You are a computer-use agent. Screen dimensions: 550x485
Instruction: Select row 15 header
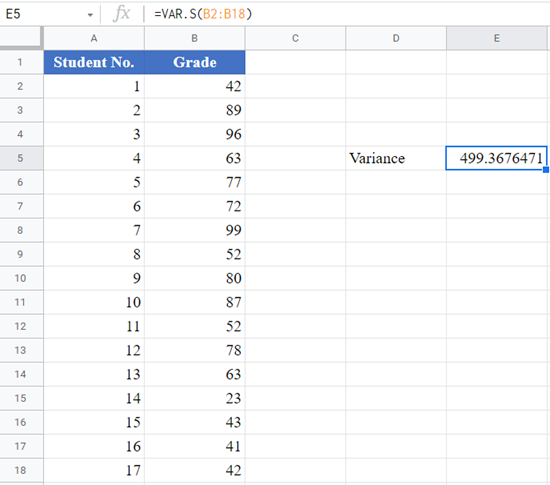click(21, 398)
